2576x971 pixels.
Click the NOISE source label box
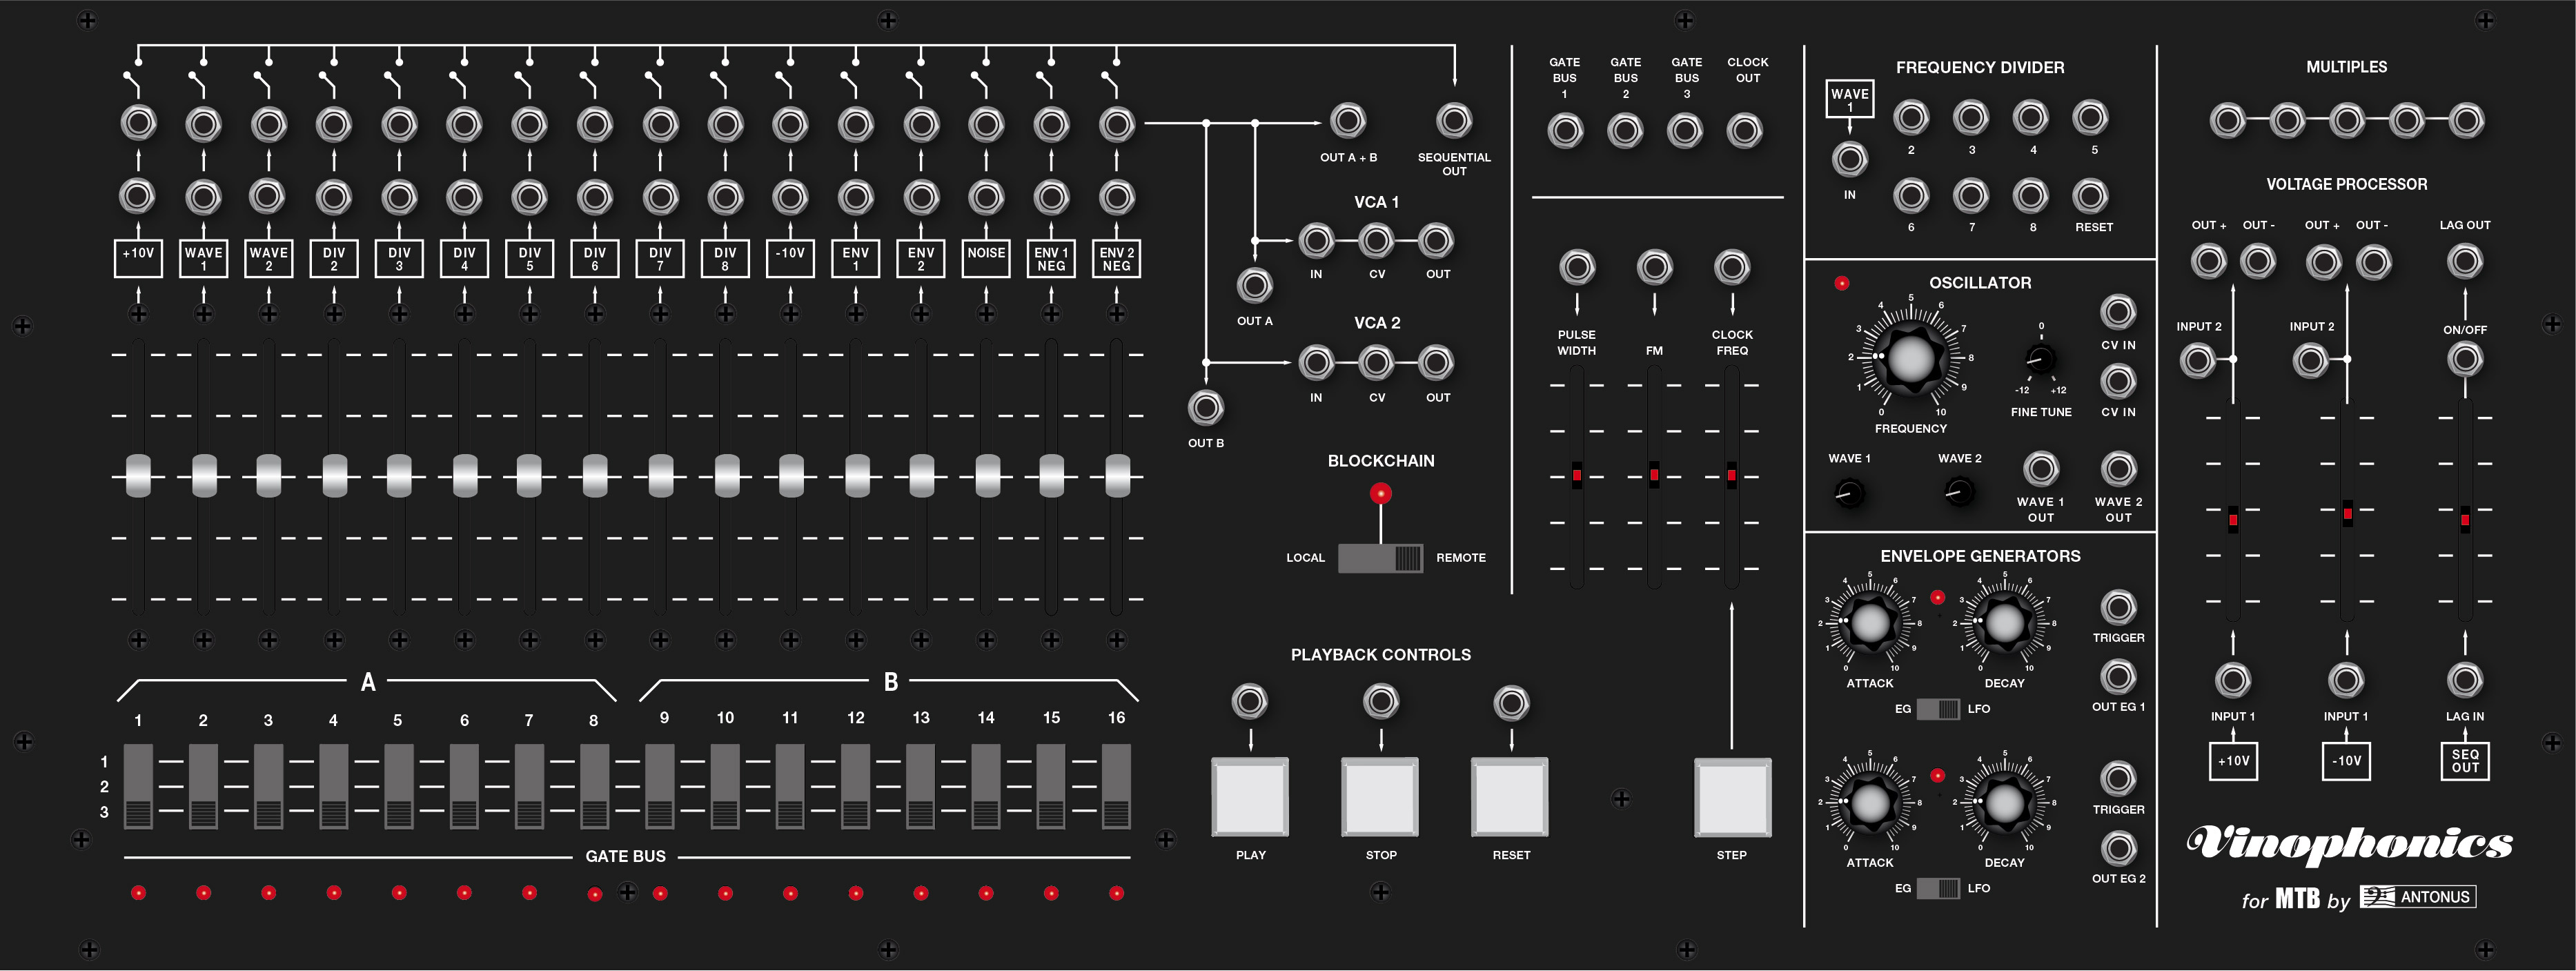986,258
